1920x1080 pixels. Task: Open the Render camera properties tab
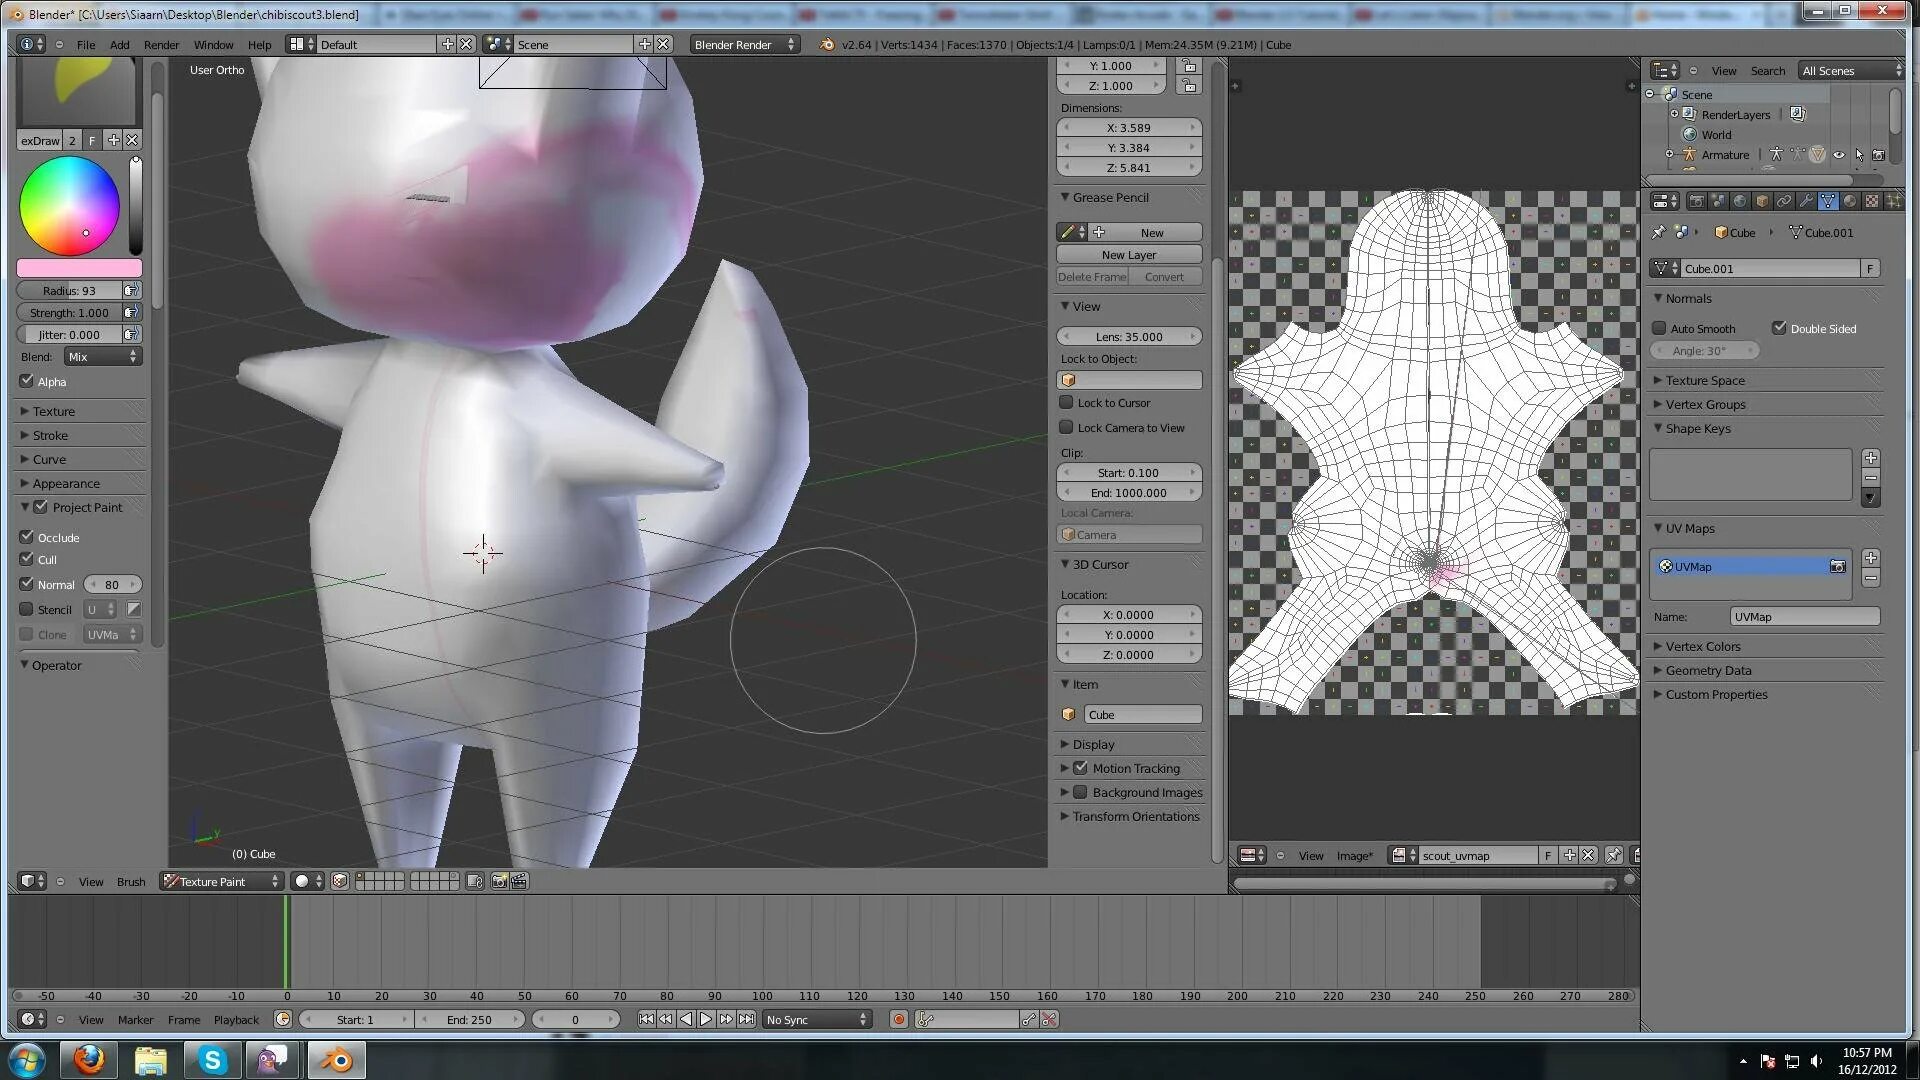click(1697, 201)
